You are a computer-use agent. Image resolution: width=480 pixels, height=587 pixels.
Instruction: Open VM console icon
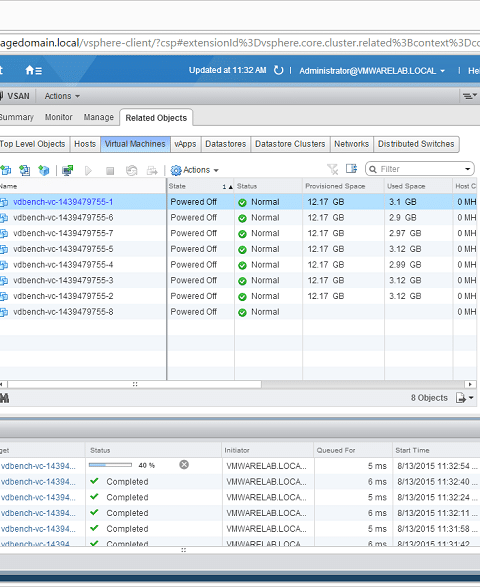point(68,170)
